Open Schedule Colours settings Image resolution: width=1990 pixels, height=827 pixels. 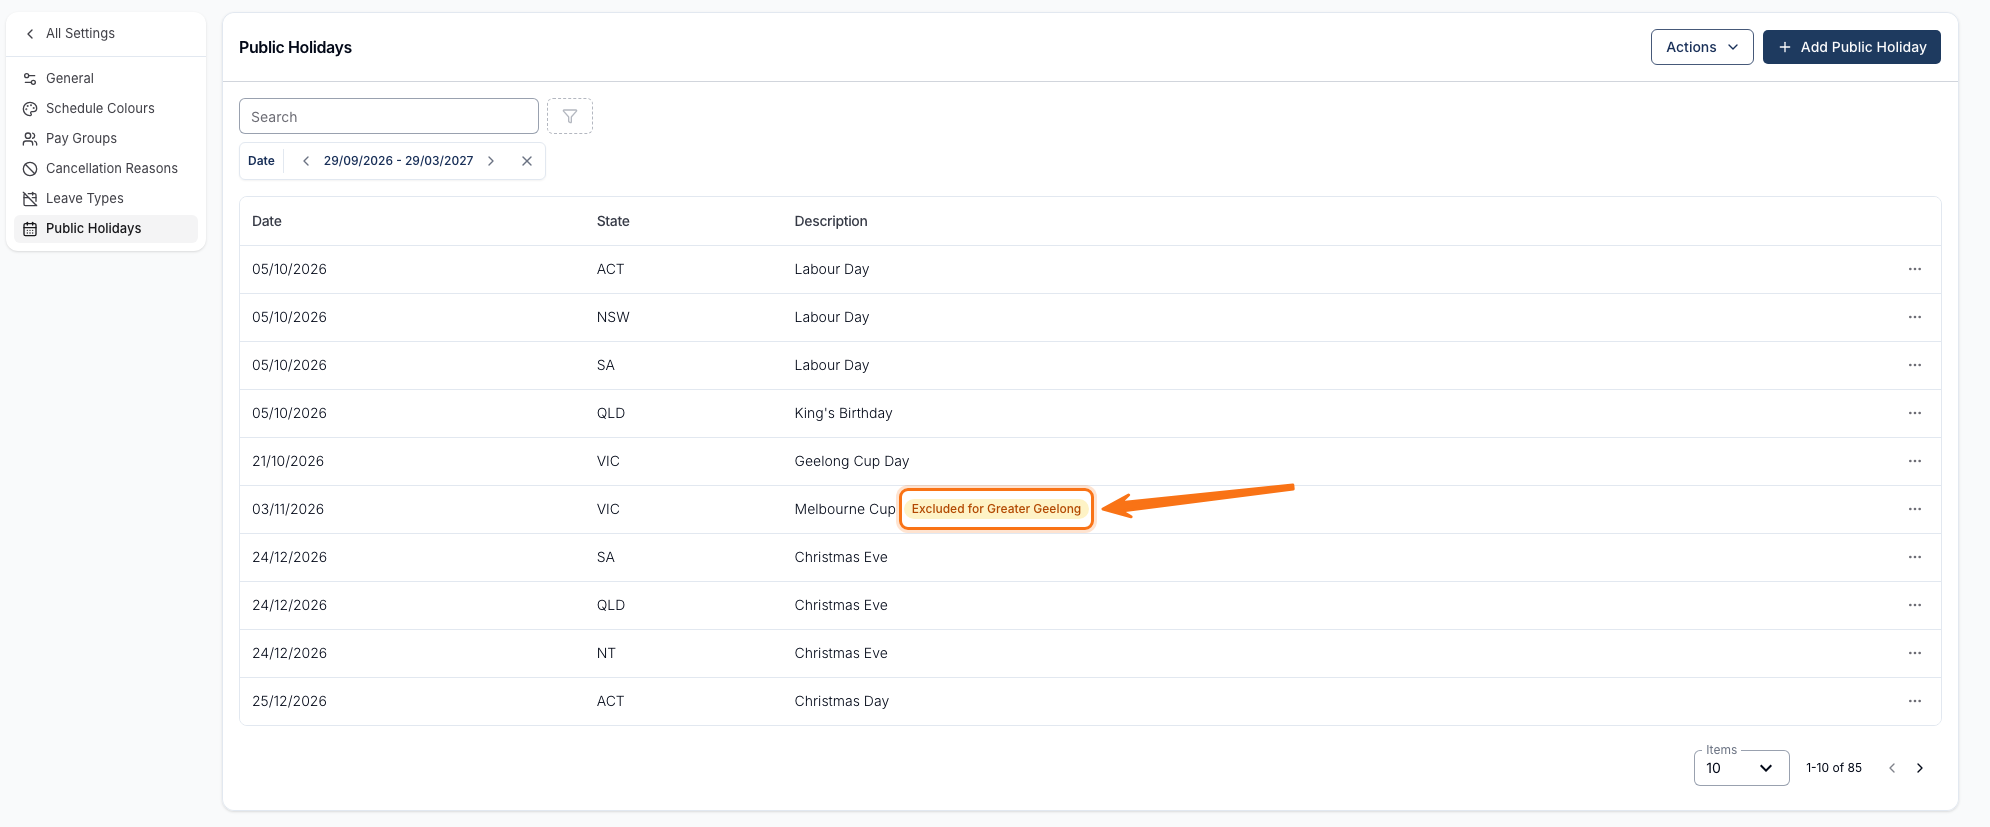(106, 108)
